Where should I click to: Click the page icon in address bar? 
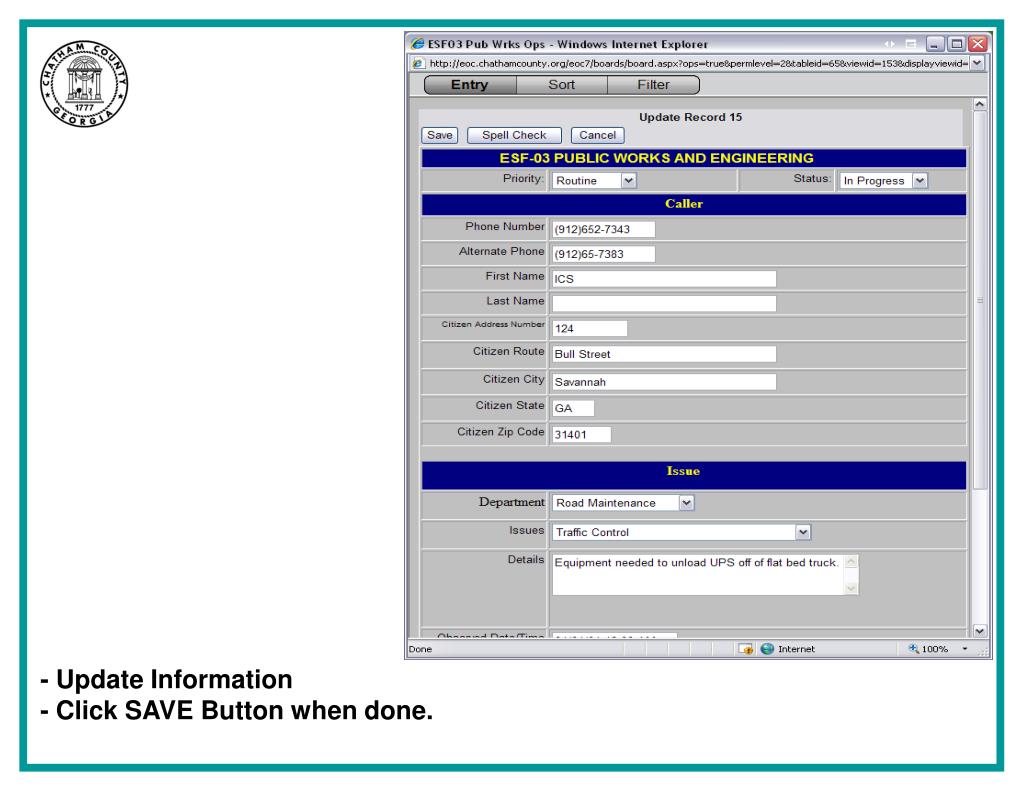(x=418, y=63)
